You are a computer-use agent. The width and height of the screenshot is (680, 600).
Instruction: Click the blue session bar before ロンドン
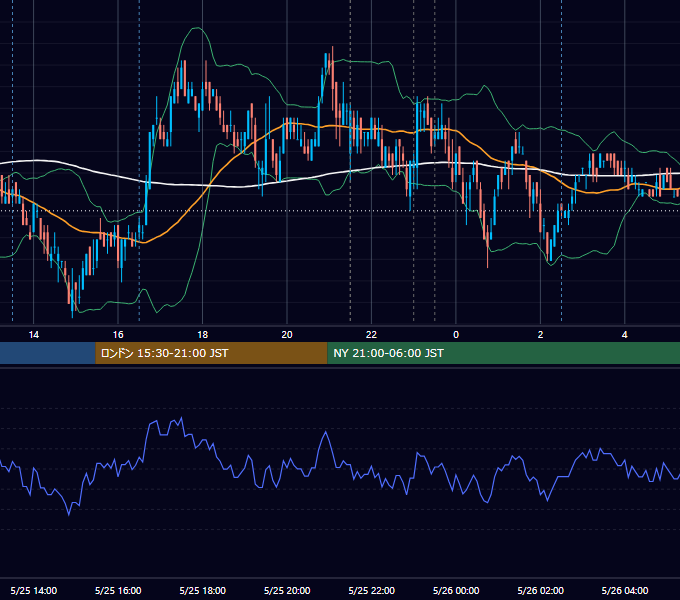pos(48,353)
